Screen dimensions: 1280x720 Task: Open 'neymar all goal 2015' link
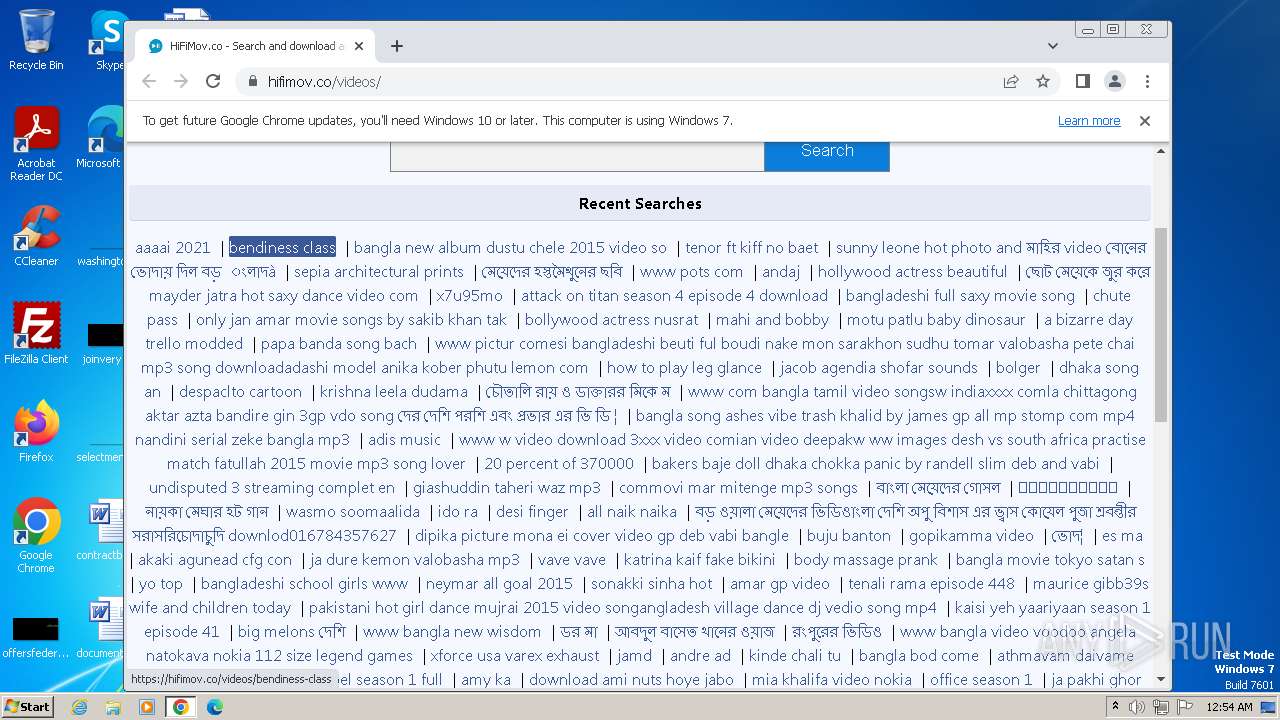499,583
